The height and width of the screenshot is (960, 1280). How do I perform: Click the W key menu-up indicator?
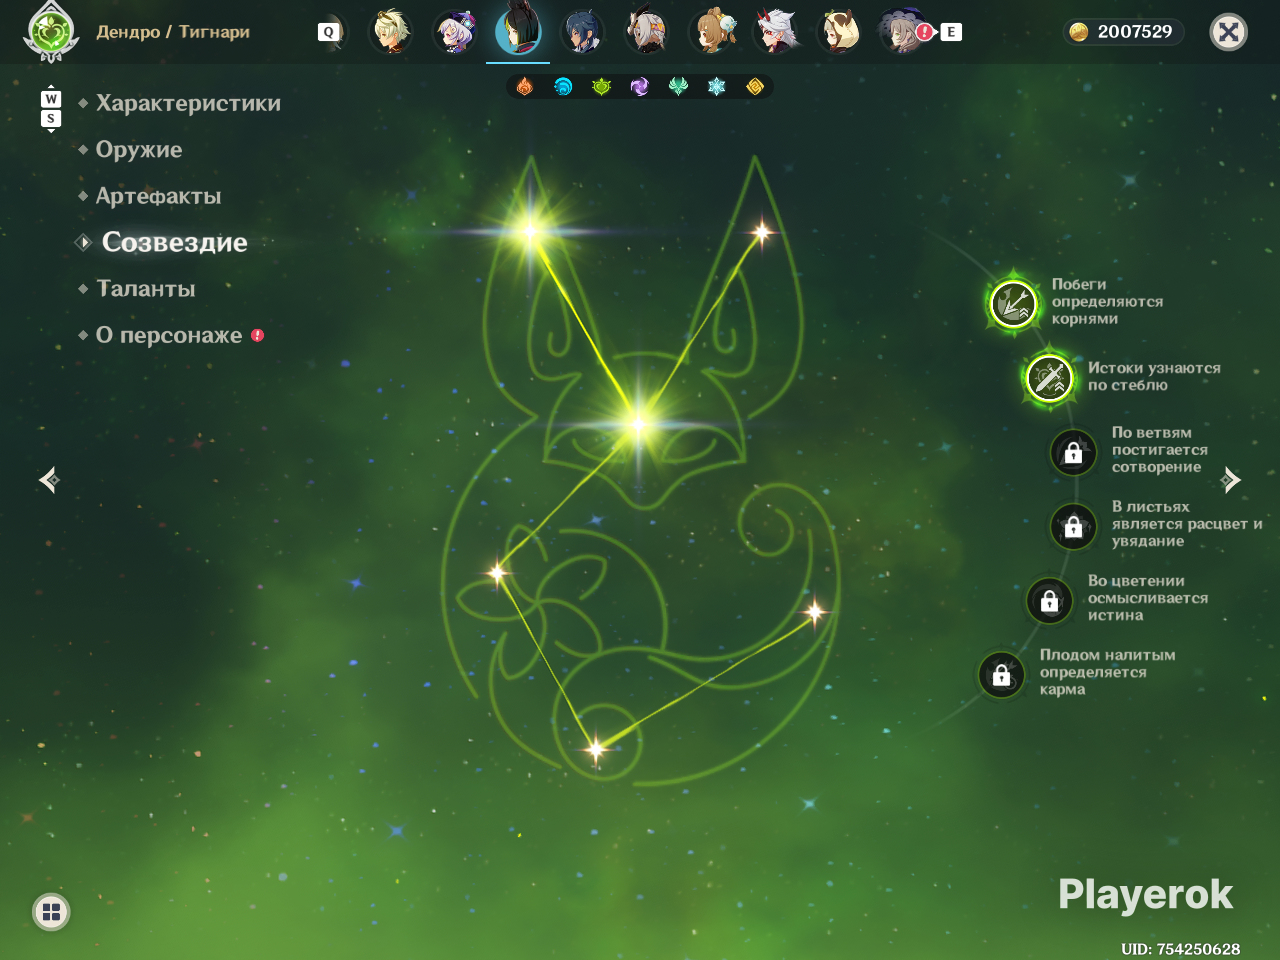(51, 99)
